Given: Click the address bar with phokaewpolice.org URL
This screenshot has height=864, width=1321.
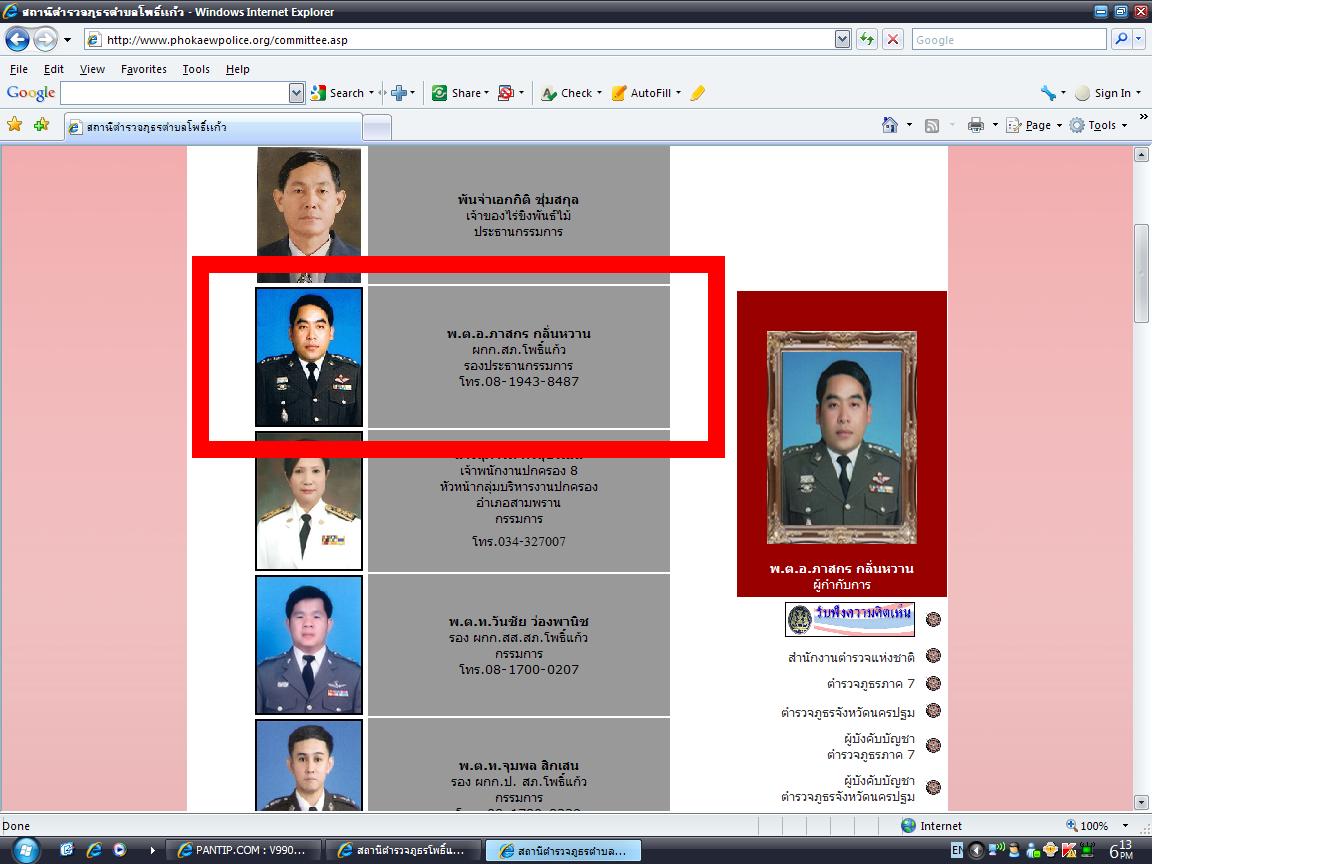Looking at the screenshot, I should coord(457,40).
